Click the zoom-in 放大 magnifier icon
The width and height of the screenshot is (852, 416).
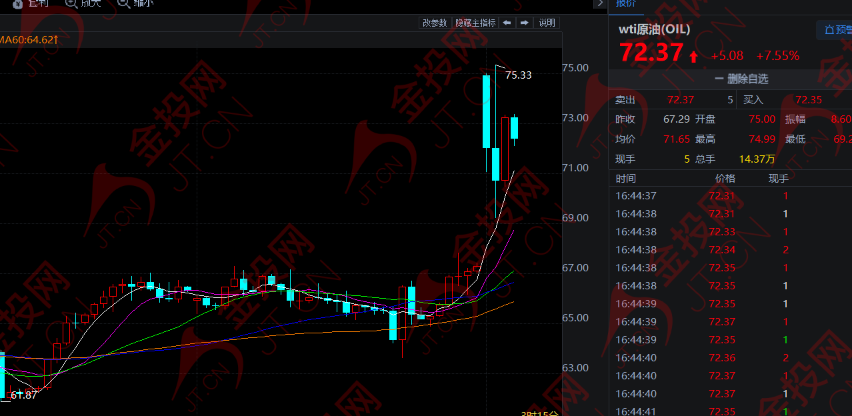[x=74, y=4]
